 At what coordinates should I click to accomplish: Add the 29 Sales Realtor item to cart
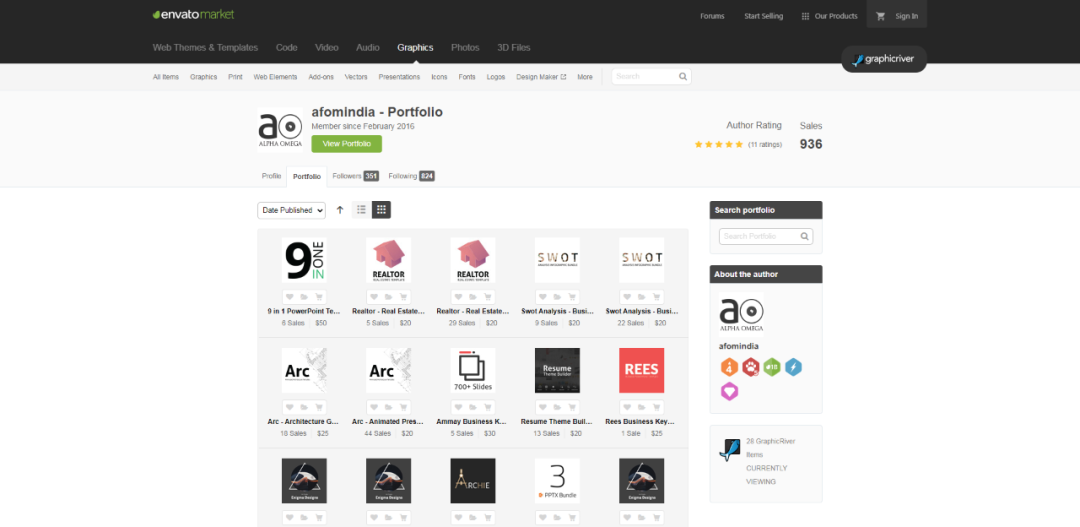pyautogui.click(x=488, y=298)
